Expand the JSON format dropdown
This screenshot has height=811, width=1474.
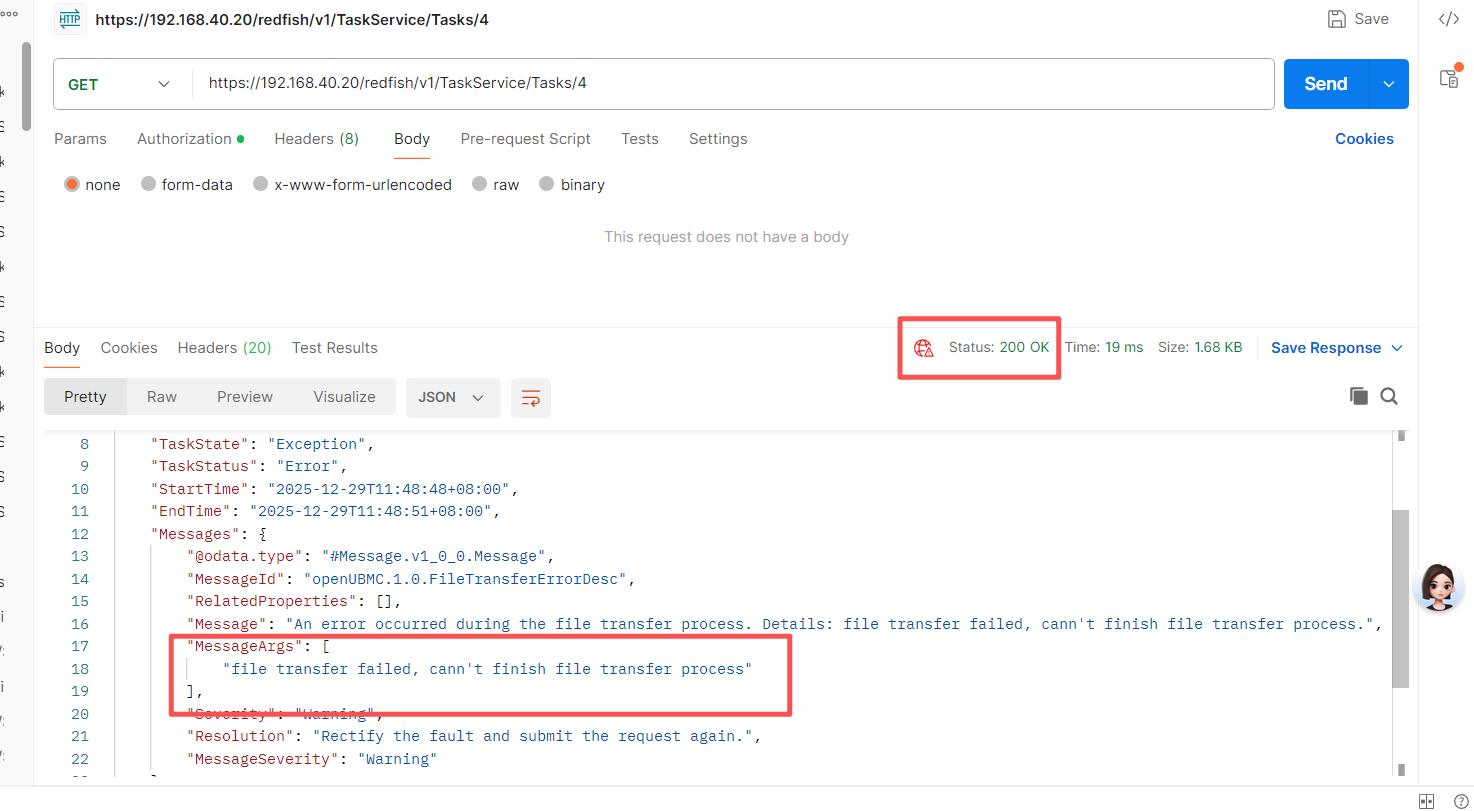point(451,397)
